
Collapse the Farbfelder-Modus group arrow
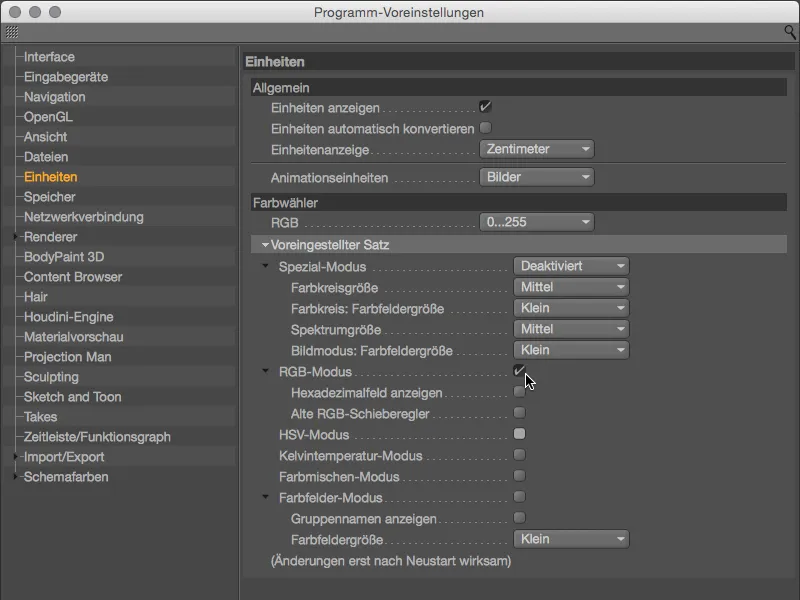(x=265, y=497)
